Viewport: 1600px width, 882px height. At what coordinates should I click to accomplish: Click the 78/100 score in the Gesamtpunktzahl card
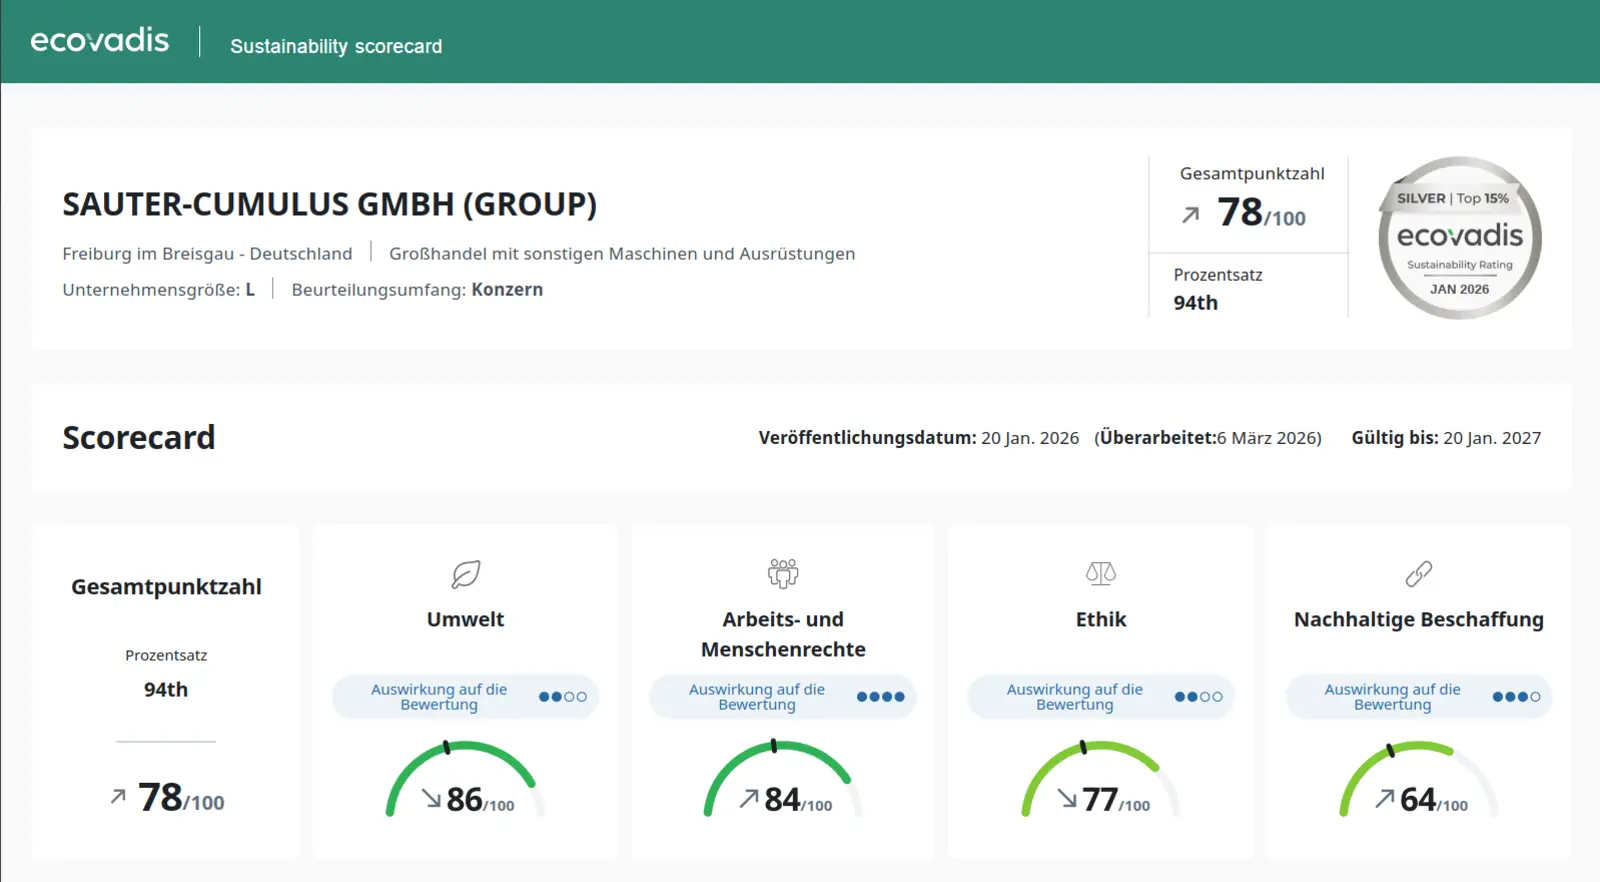click(181, 798)
